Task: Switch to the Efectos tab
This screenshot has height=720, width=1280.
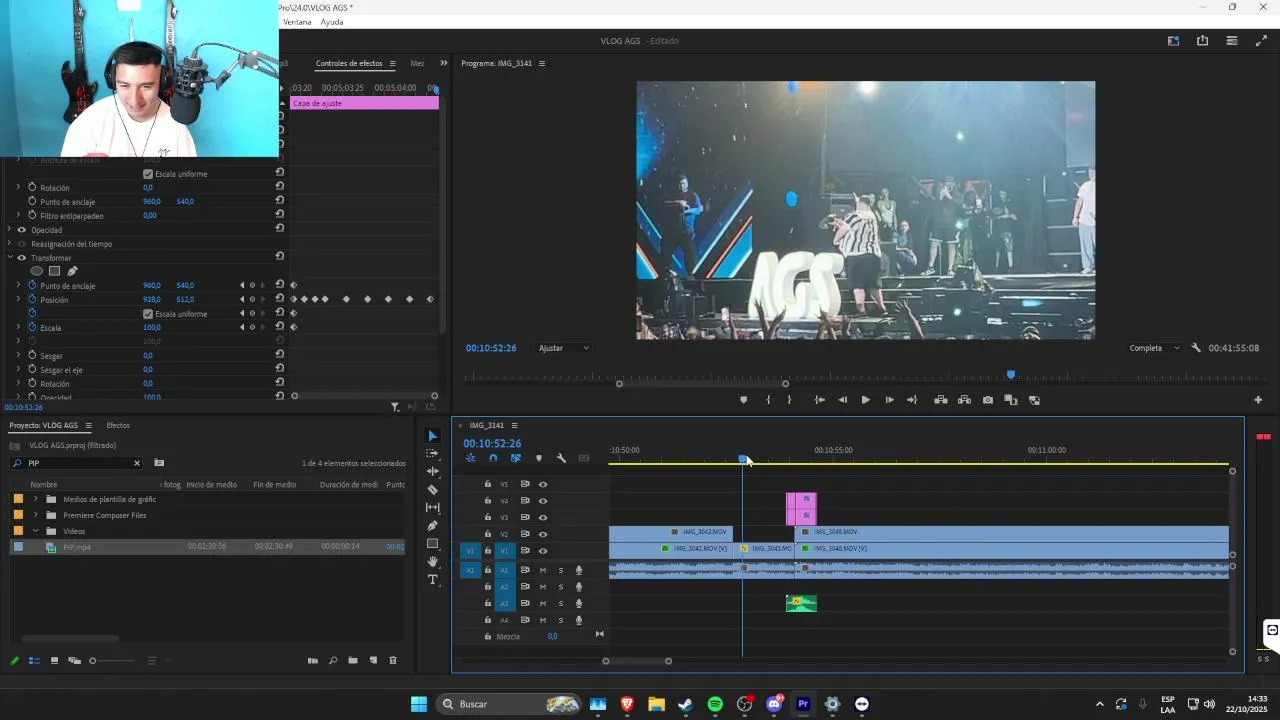Action: [x=118, y=425]
